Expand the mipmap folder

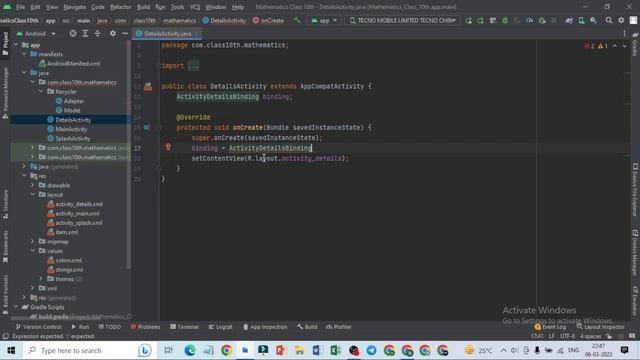[33, 242]
